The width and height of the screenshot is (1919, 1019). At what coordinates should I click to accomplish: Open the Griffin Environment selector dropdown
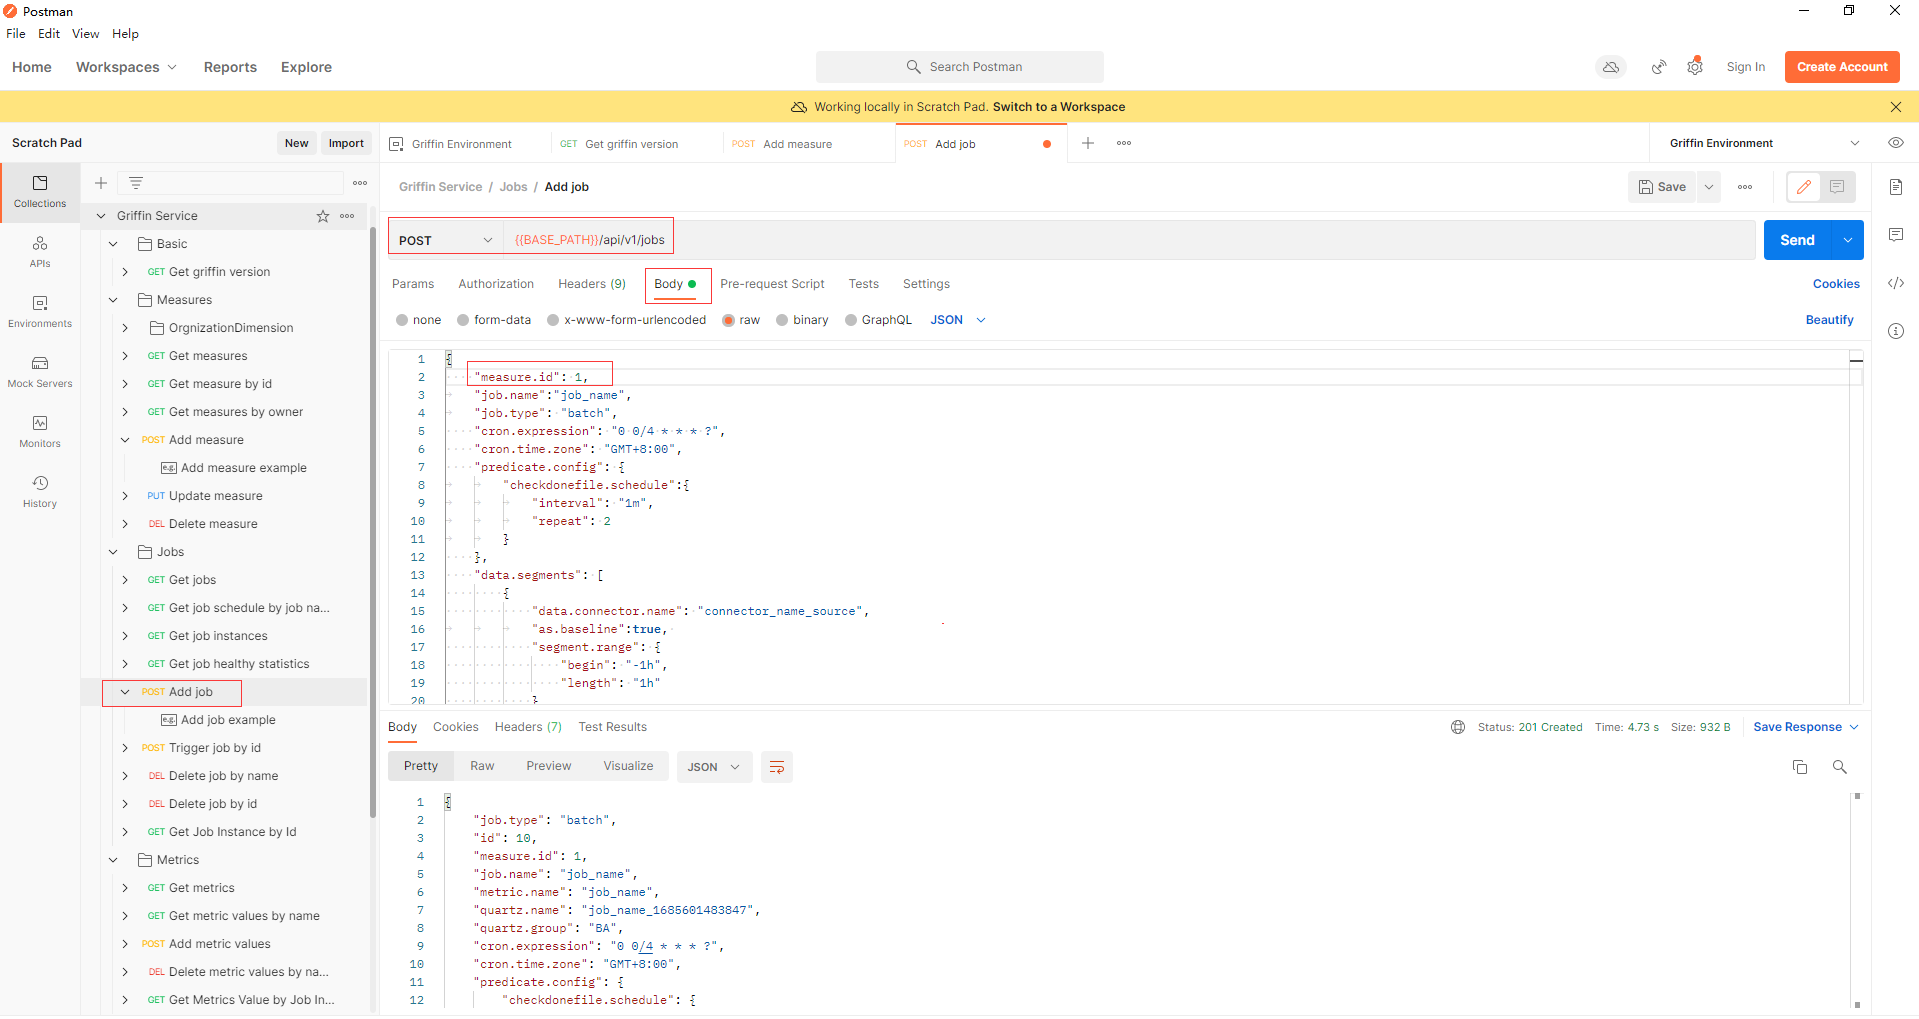coord(1763,143)
